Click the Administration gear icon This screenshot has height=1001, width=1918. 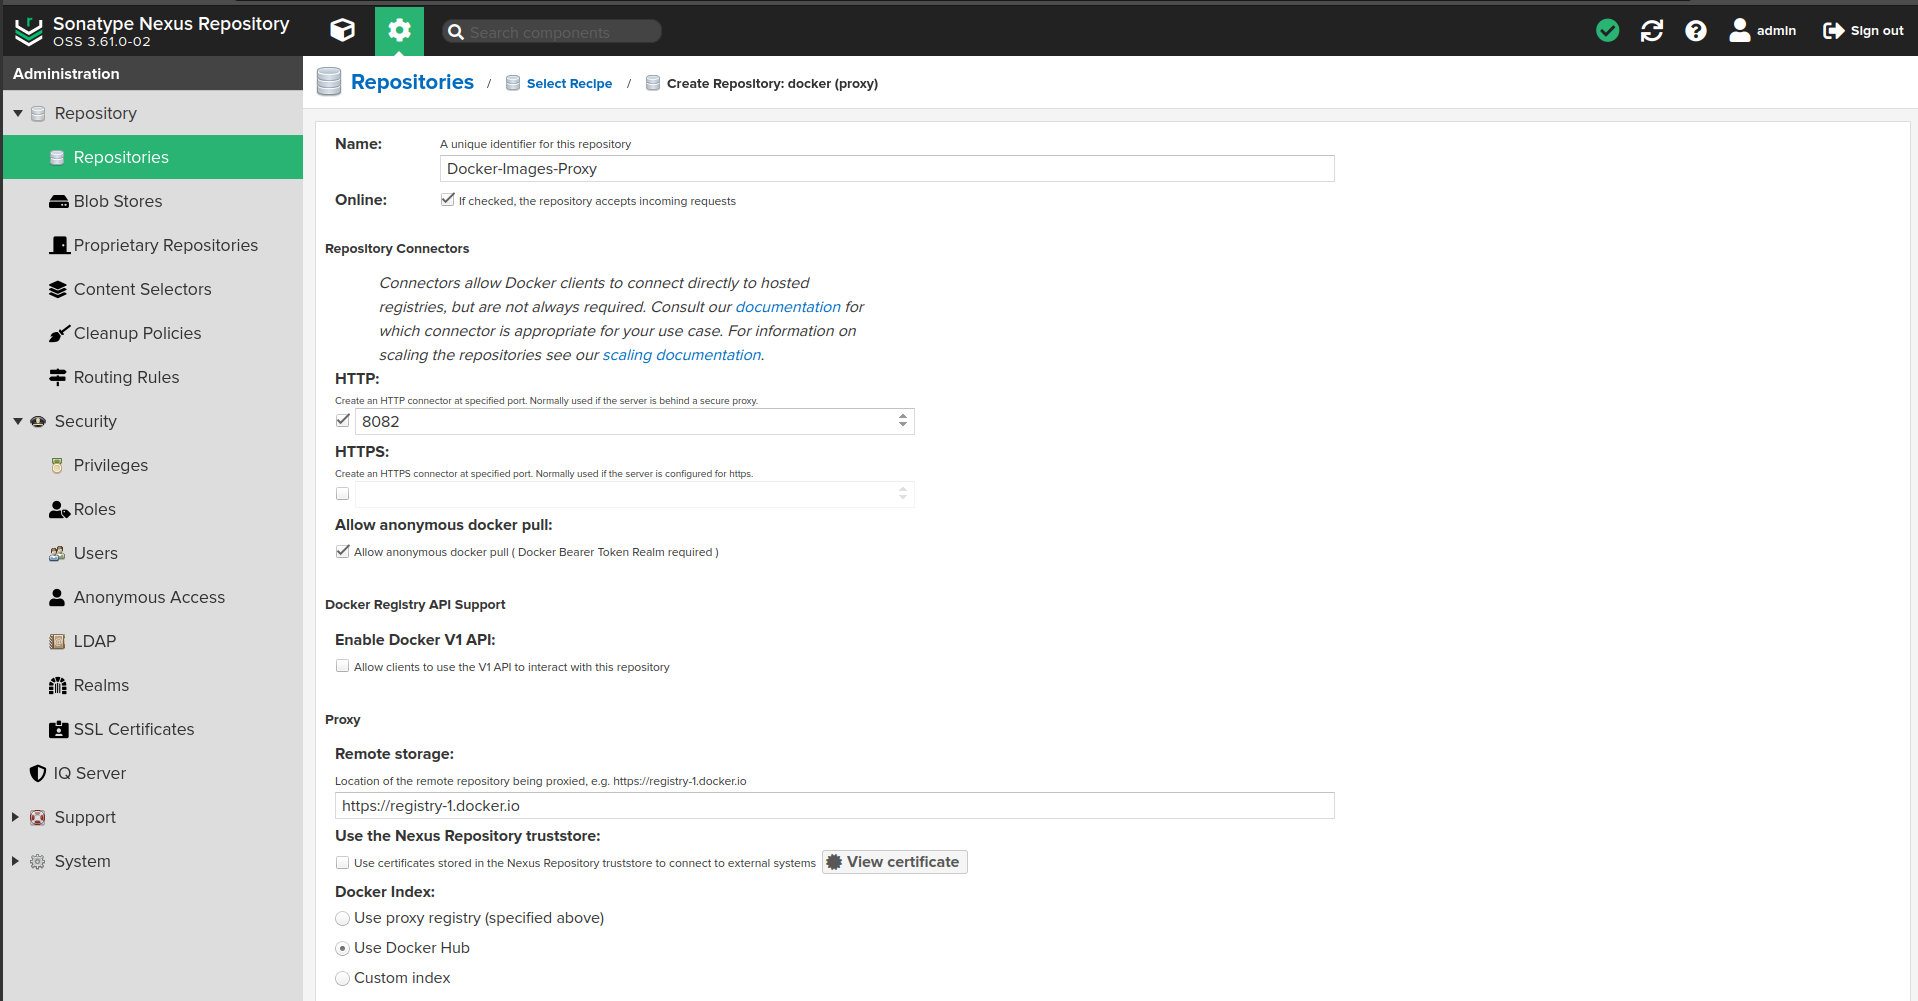(399, 30)
